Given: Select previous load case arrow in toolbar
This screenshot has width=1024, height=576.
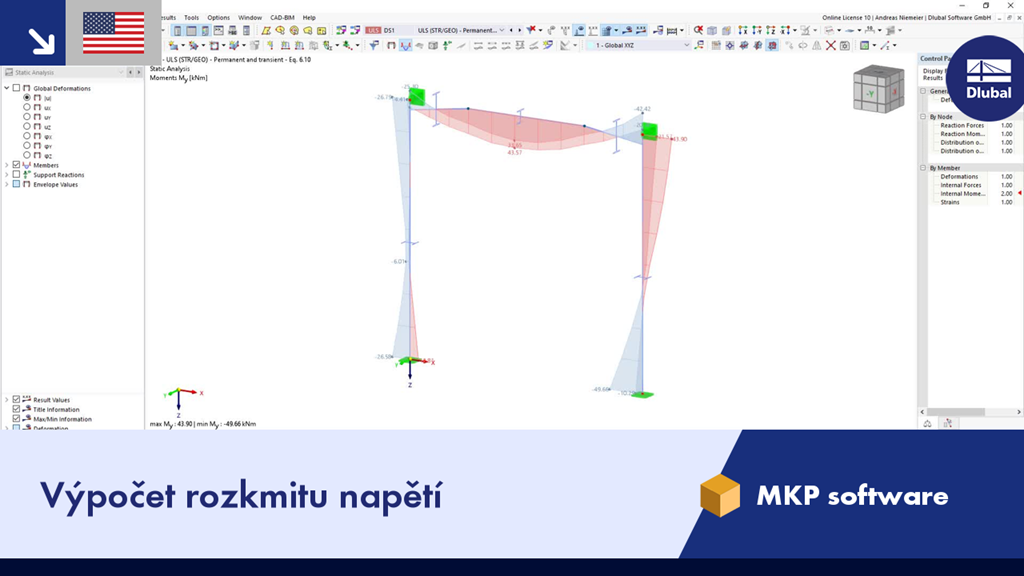Looking at the screenshot, I should point(511,30).
